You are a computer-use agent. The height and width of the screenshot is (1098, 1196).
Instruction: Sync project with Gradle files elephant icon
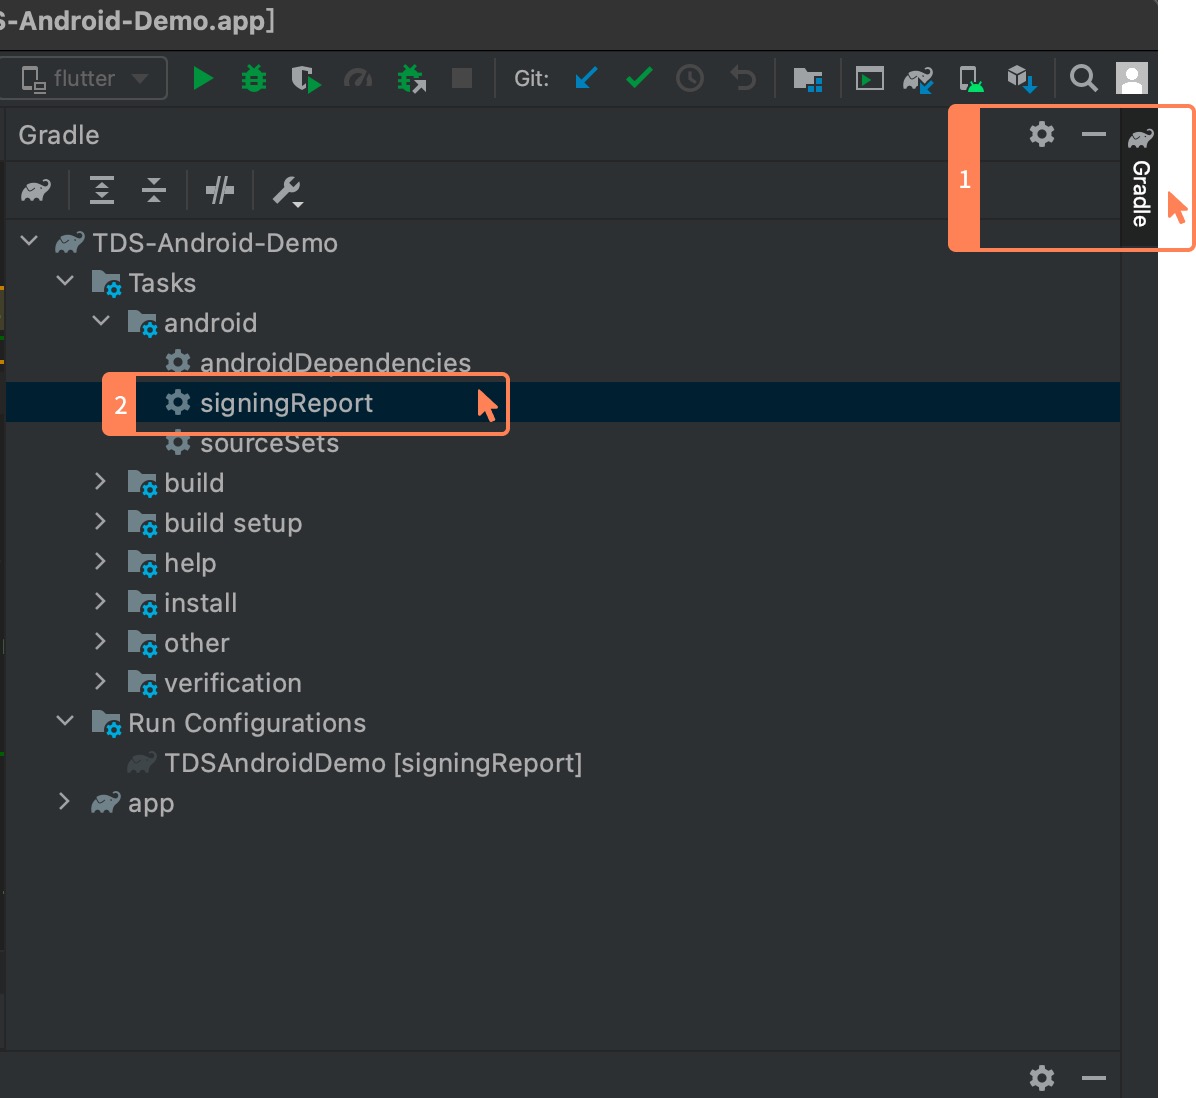click(x=919, y=78)
